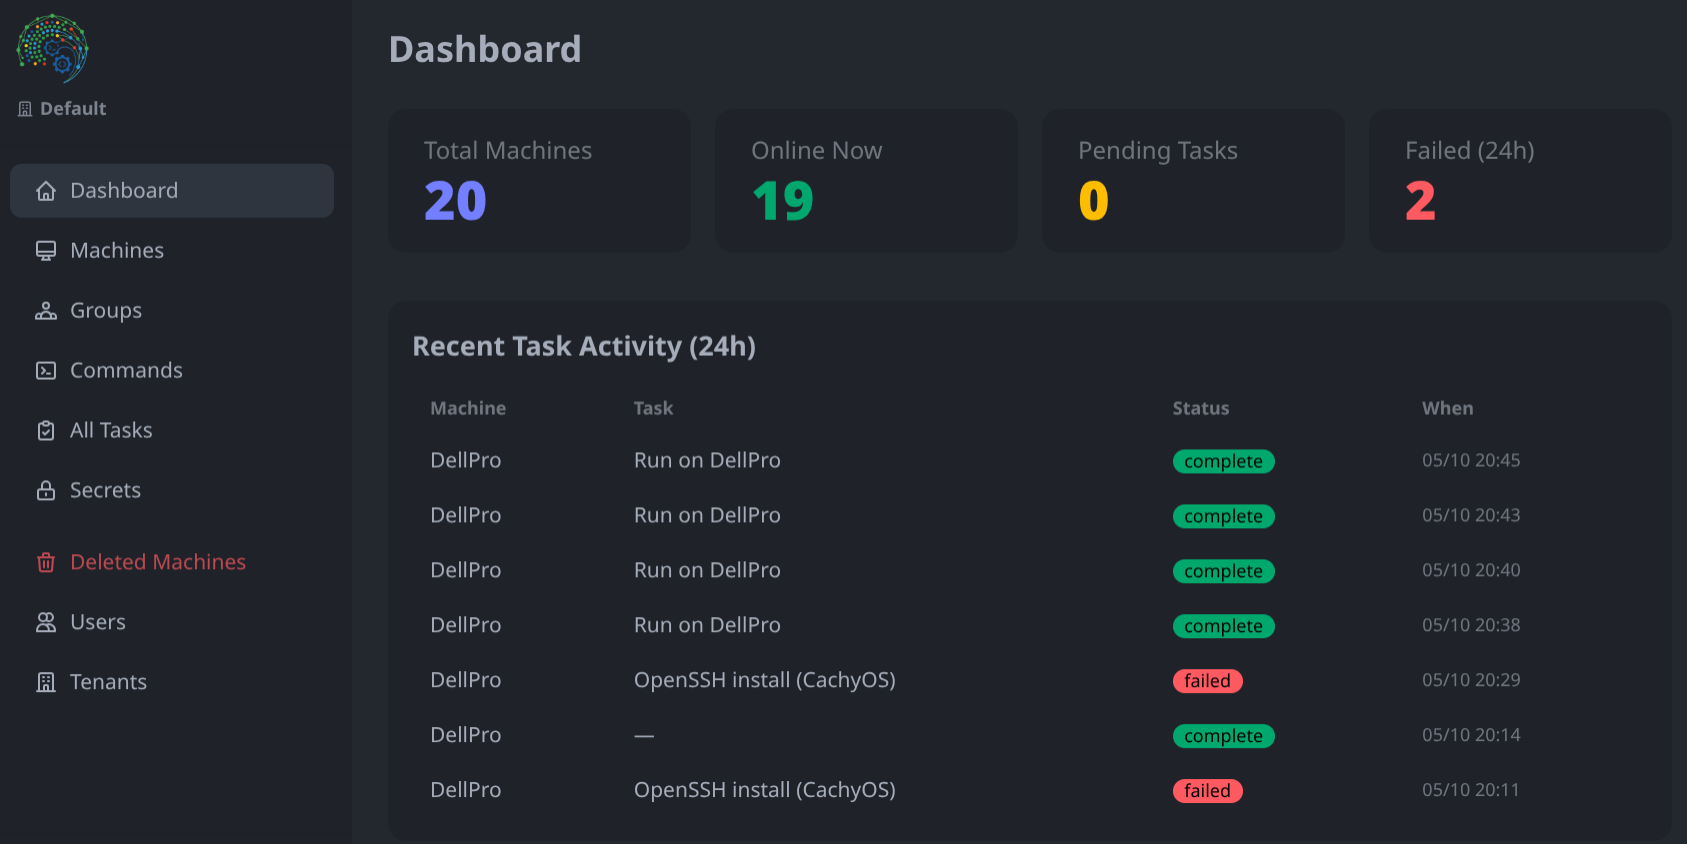
Task: Click the Deleted Machines trash icon
Action: (x=46, y=563)
